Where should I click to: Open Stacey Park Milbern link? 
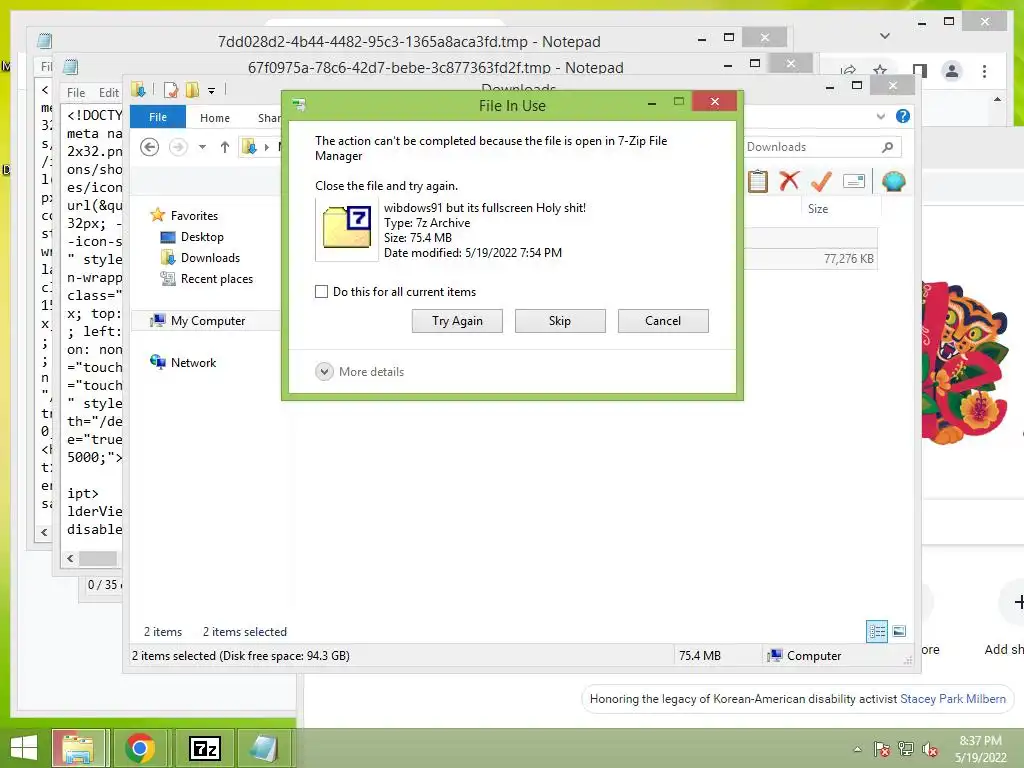pos(953,699)
